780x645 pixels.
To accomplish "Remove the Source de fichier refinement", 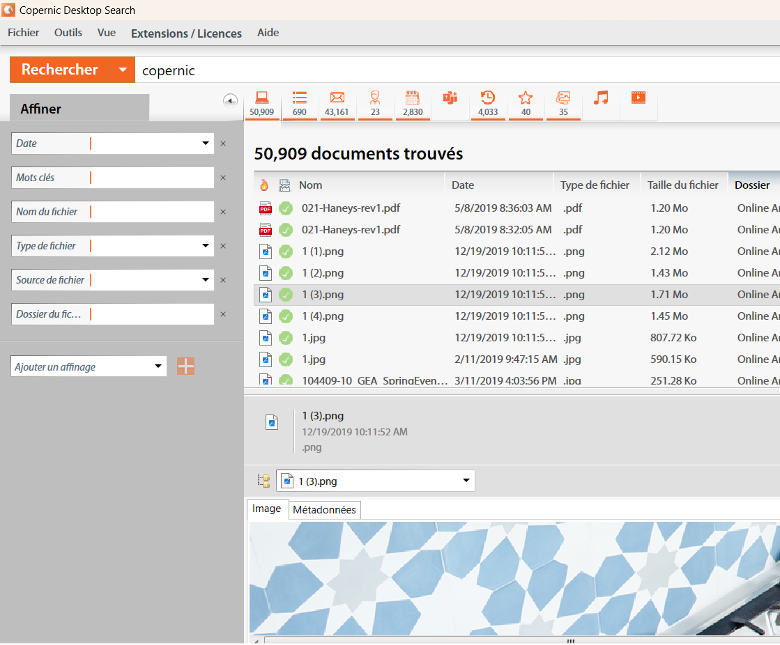I will click(223, 280).
